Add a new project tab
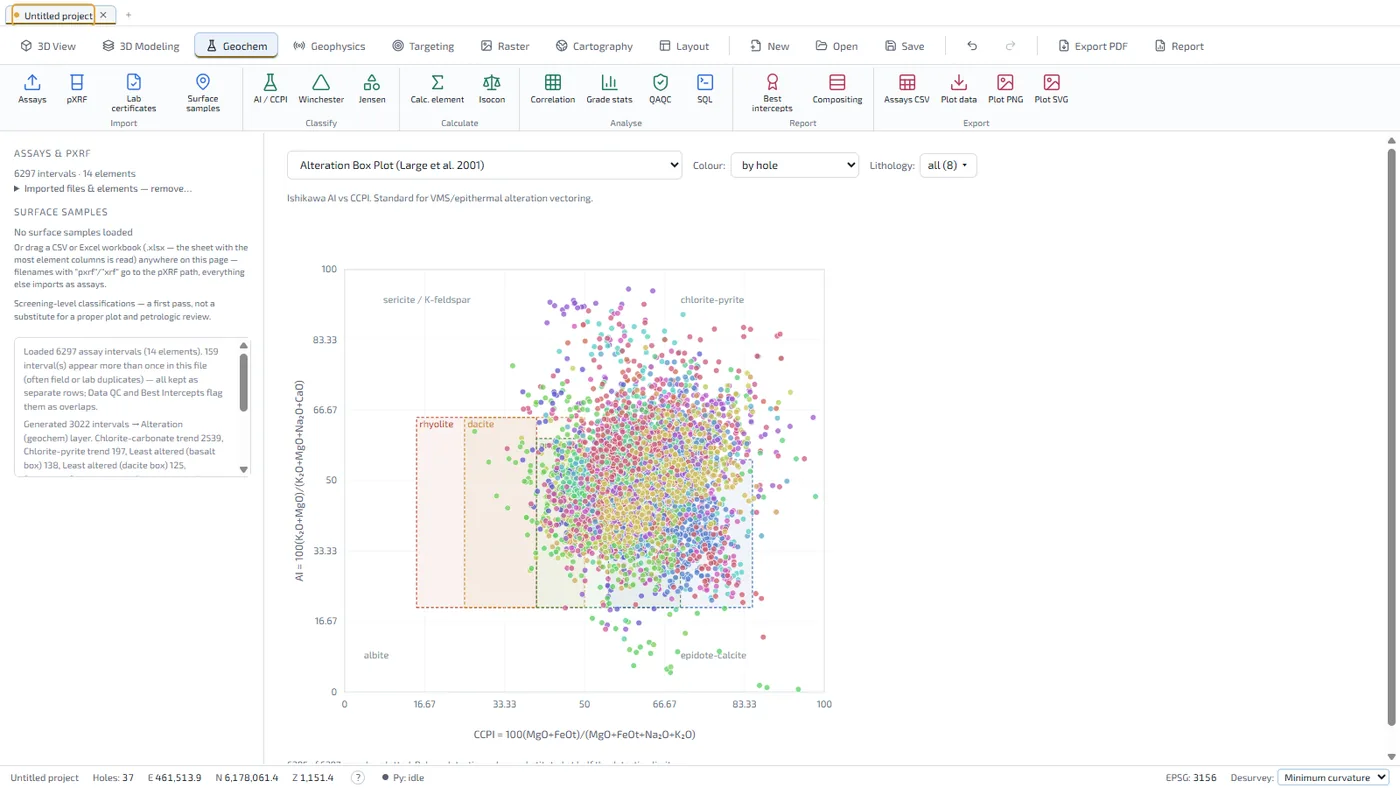 click(128, 15)
